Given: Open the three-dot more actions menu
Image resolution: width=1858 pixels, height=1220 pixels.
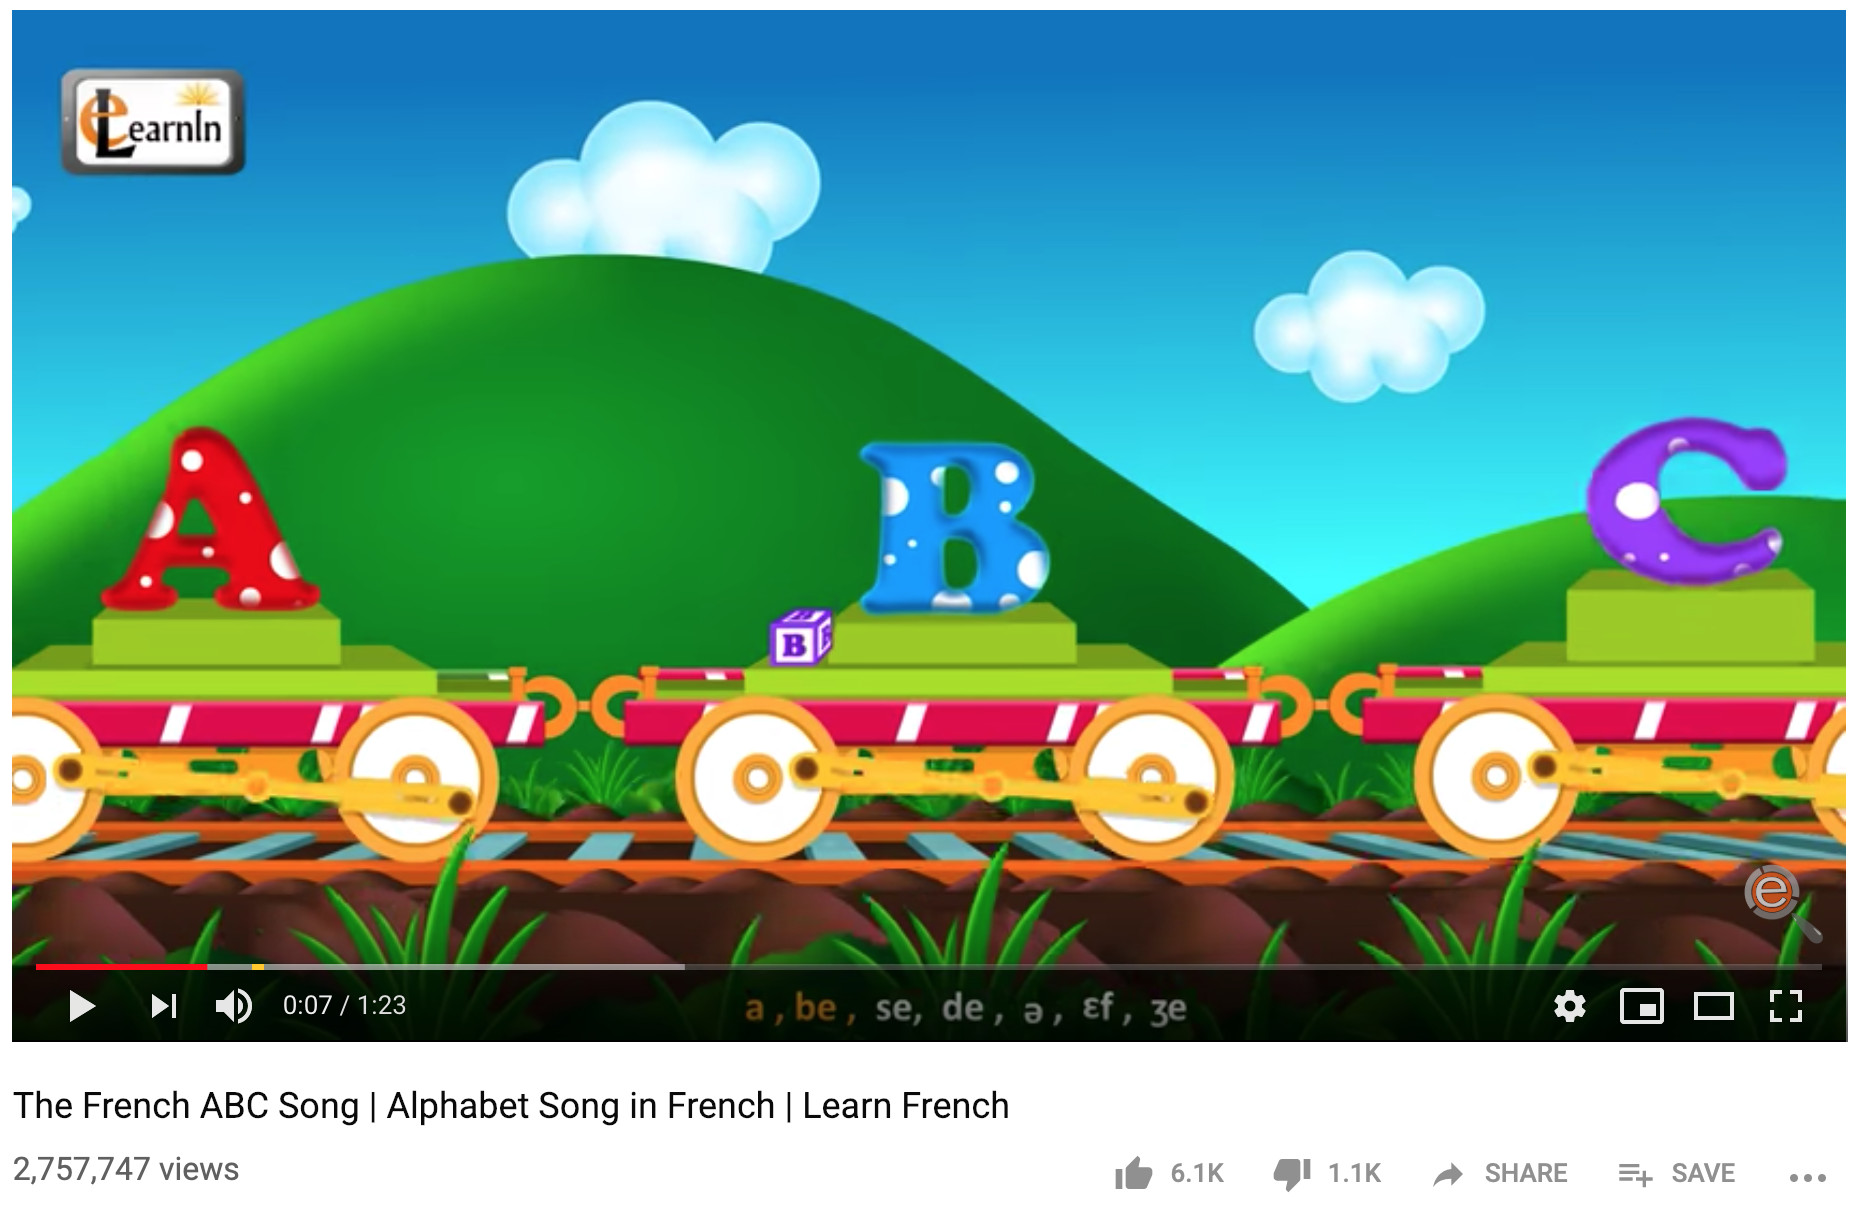Looking at the screenshot, I should [x=1807, y=1177].
